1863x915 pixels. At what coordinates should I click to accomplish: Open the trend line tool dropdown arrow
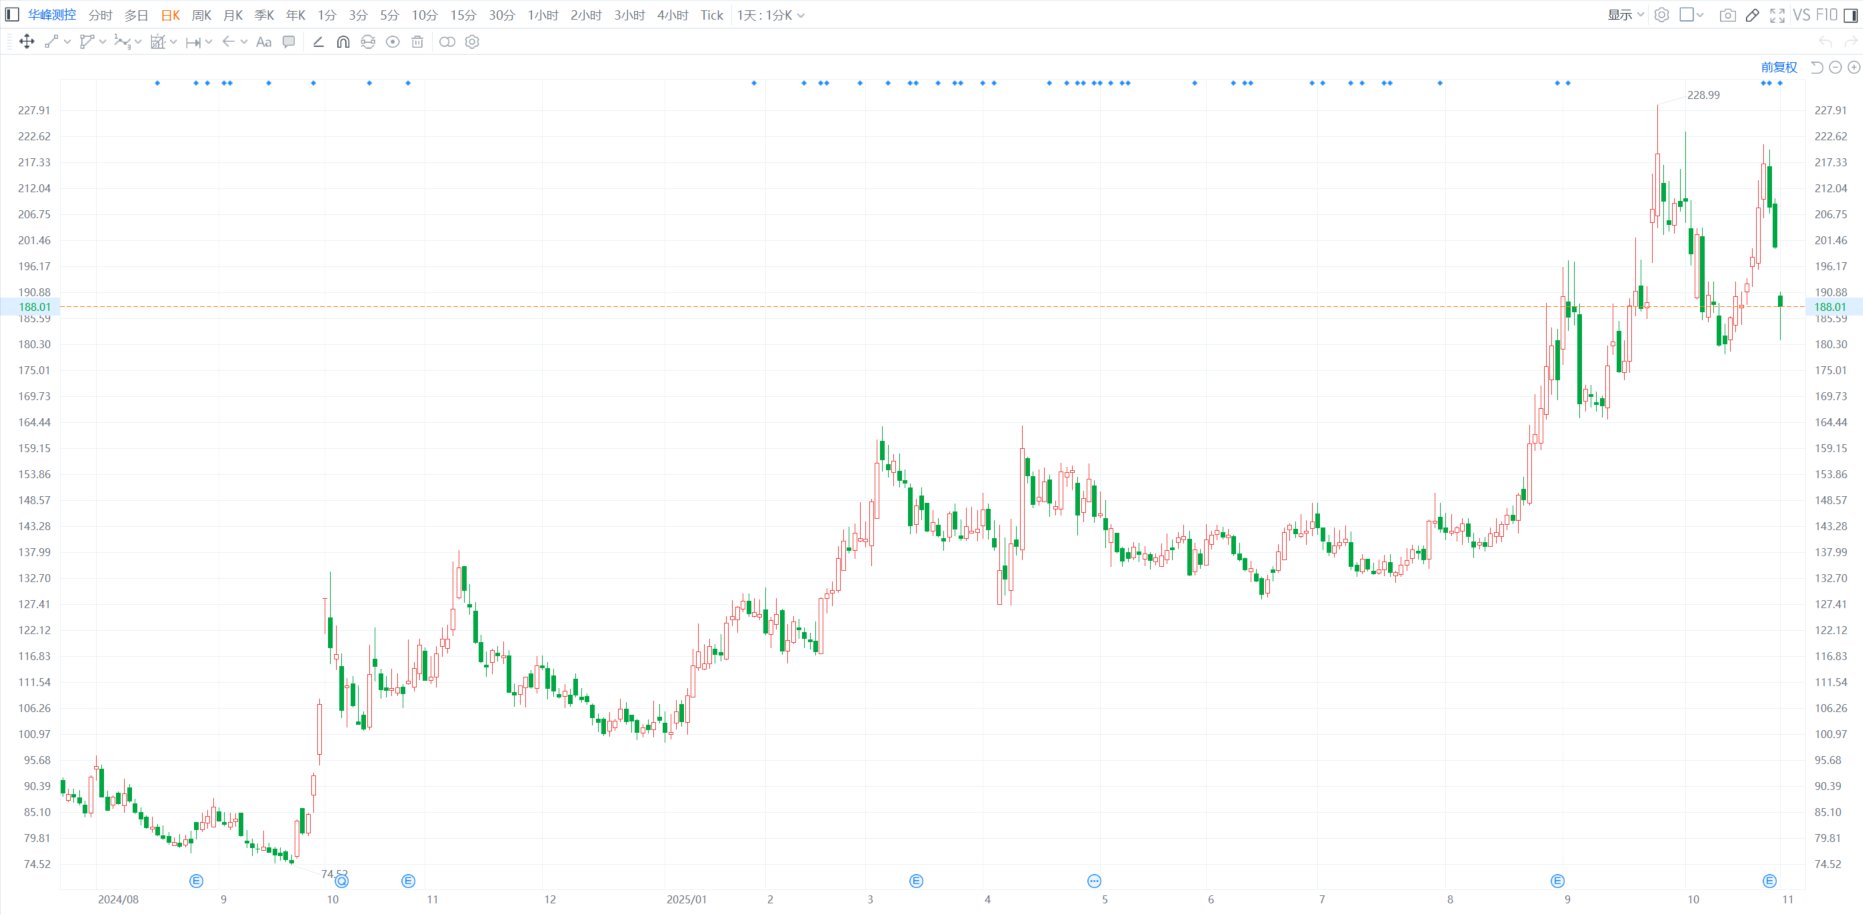point(67,42)
